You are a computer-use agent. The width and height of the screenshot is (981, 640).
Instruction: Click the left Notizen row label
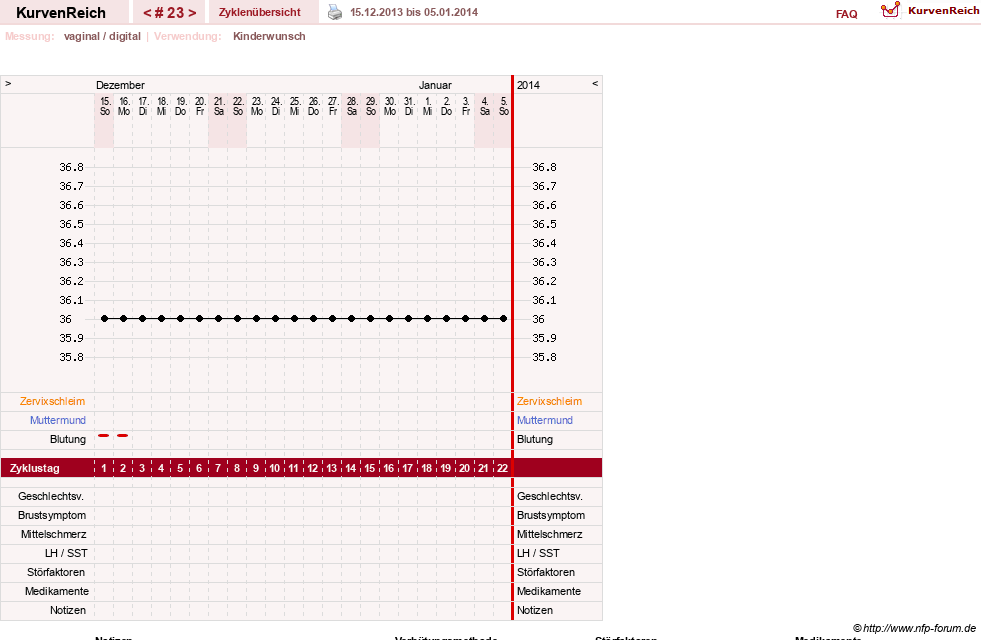(68, 610)
